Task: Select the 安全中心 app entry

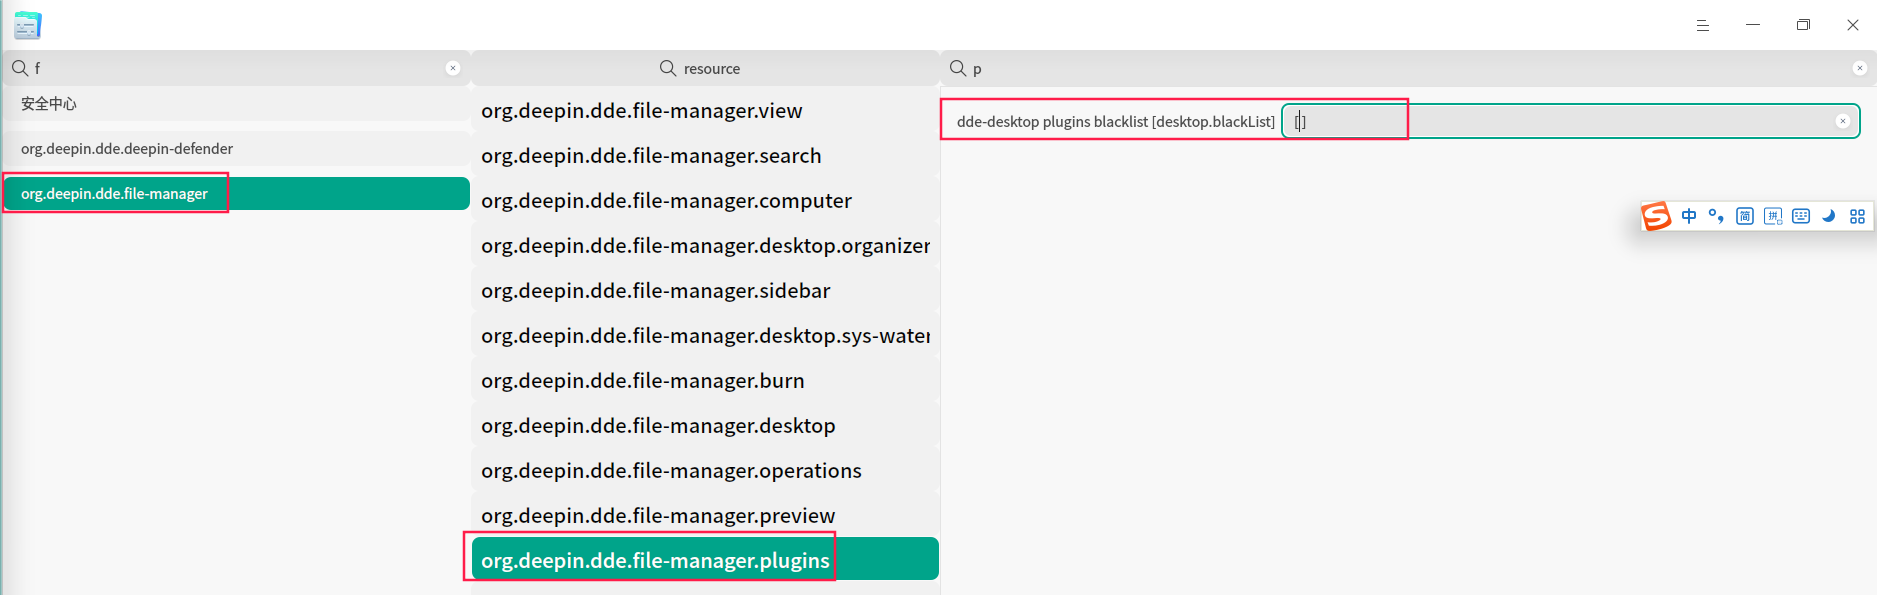Action: point(236,104)
